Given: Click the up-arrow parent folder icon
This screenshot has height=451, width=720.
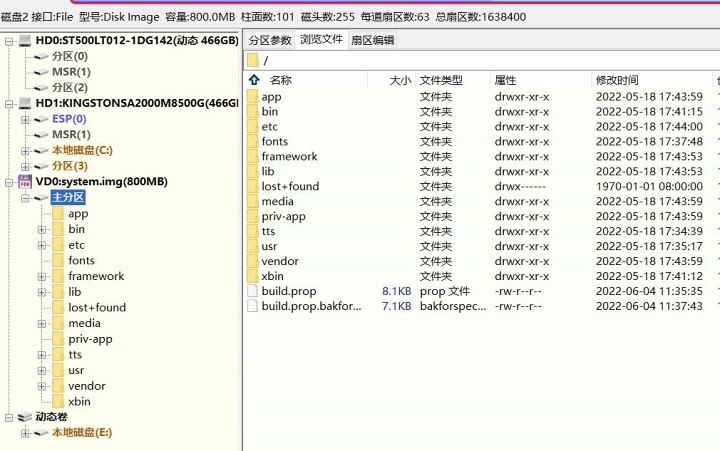Looking at the screenshot, I should (254, 80).
